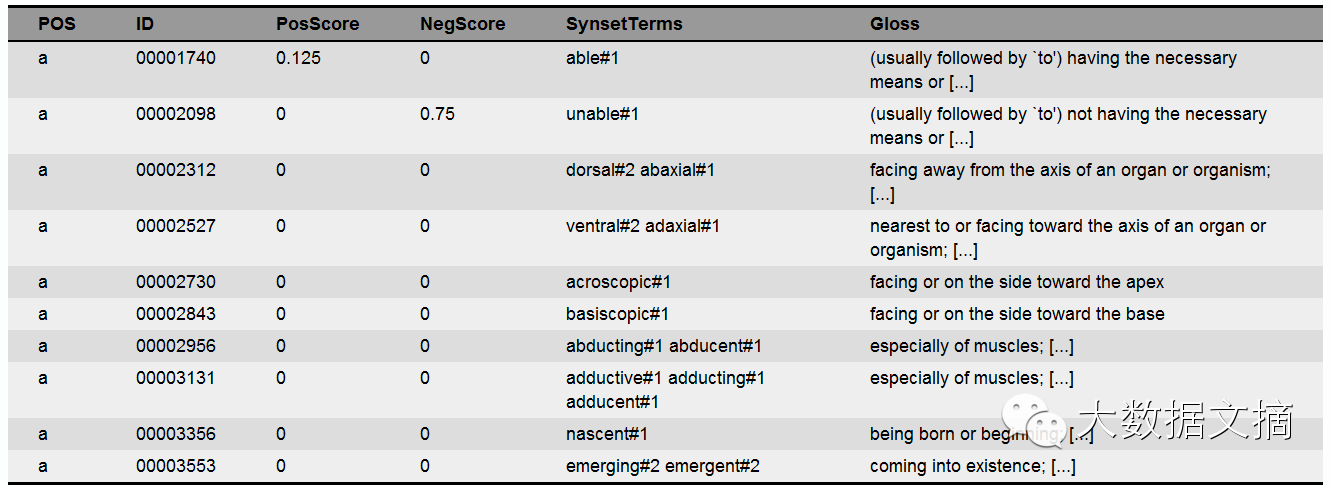
Task: Click the ID column header
Action: point(145,24)
